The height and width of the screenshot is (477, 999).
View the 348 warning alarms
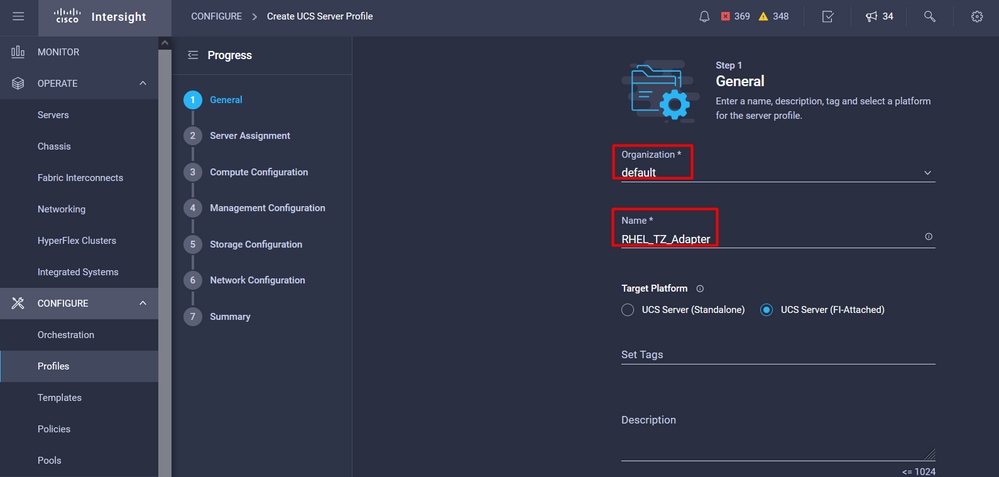pyautogui.click(x=773, y=17)
